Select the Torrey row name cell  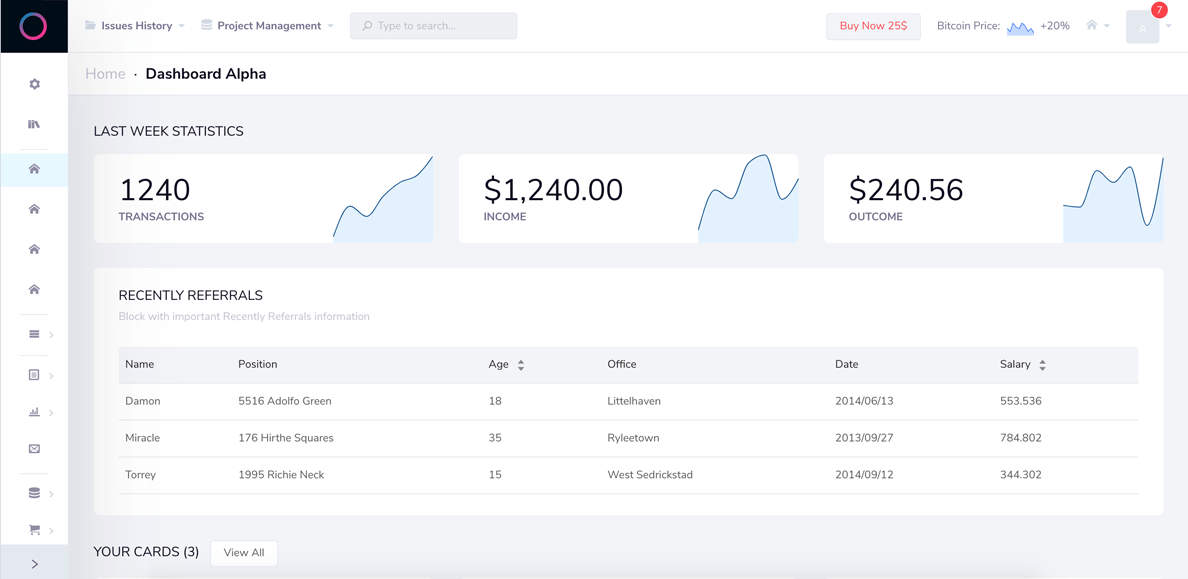pyautogui.click(x=140, y=474)
